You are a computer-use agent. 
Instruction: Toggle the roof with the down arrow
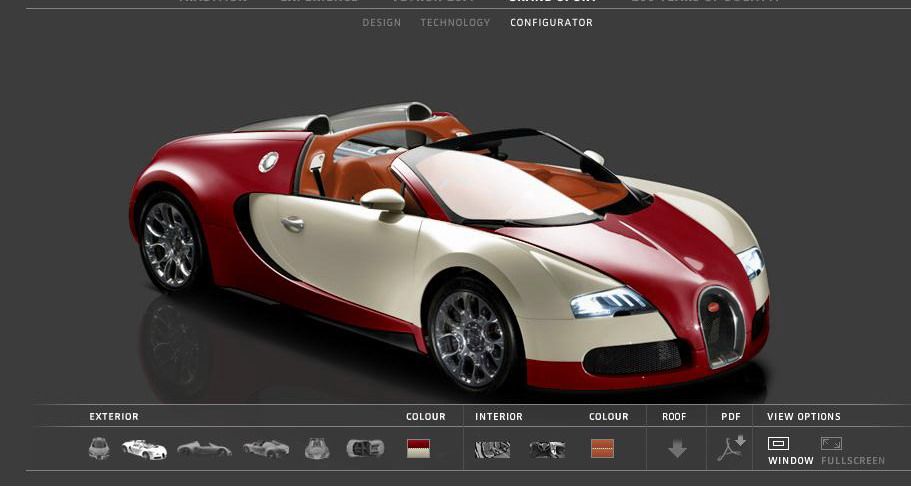click(x=677, y=449)
